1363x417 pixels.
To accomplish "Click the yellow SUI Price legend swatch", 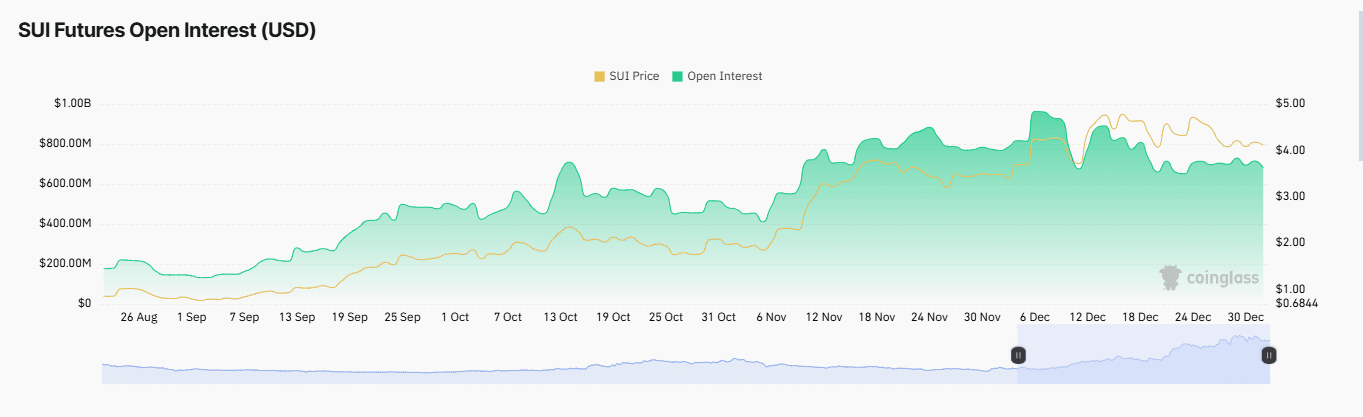I will pyautogui.click(x=599, y=76).
